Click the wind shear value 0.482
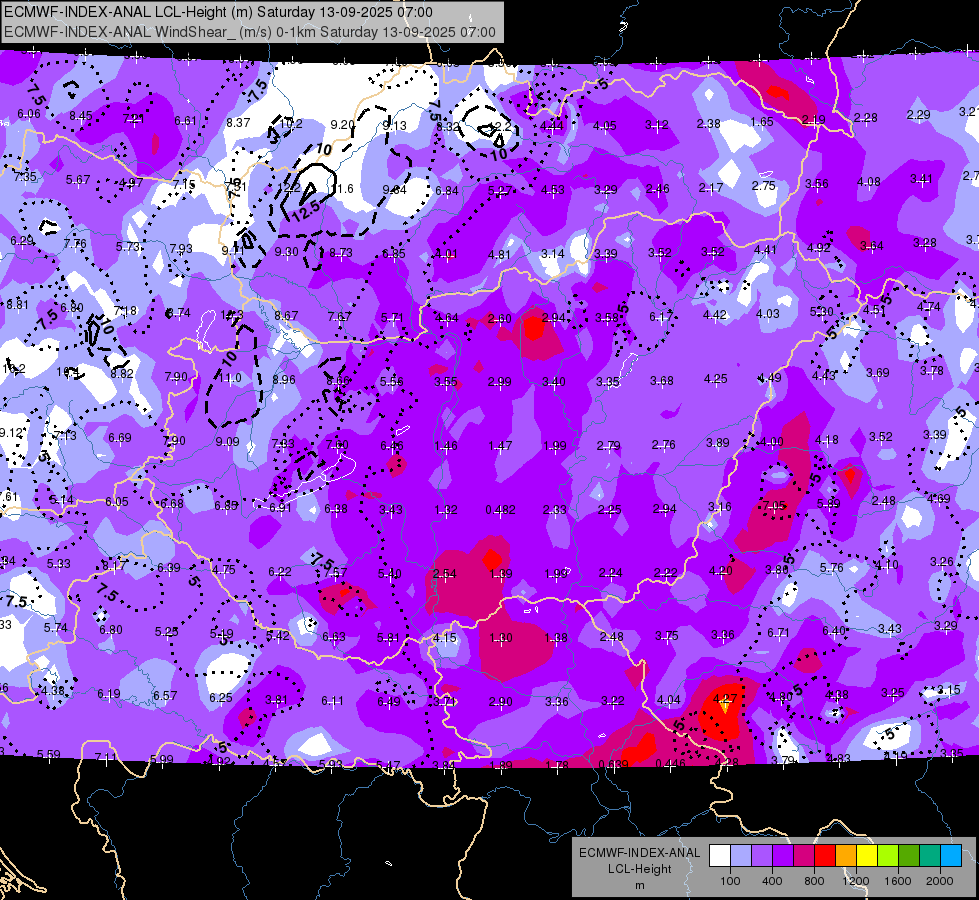This screenshot has width=979, height=900. point(501,510)
